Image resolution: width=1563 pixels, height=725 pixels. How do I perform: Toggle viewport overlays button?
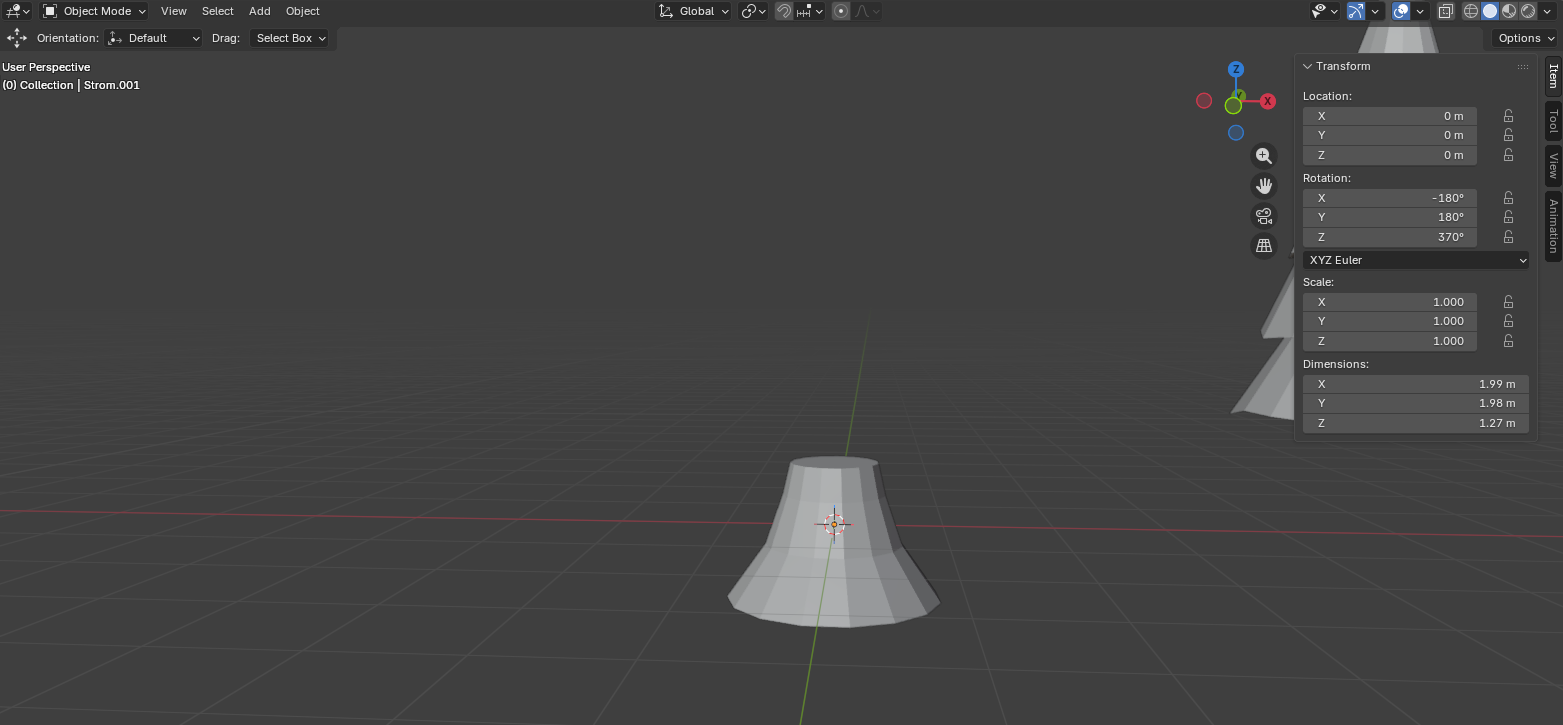(1401, 11)
